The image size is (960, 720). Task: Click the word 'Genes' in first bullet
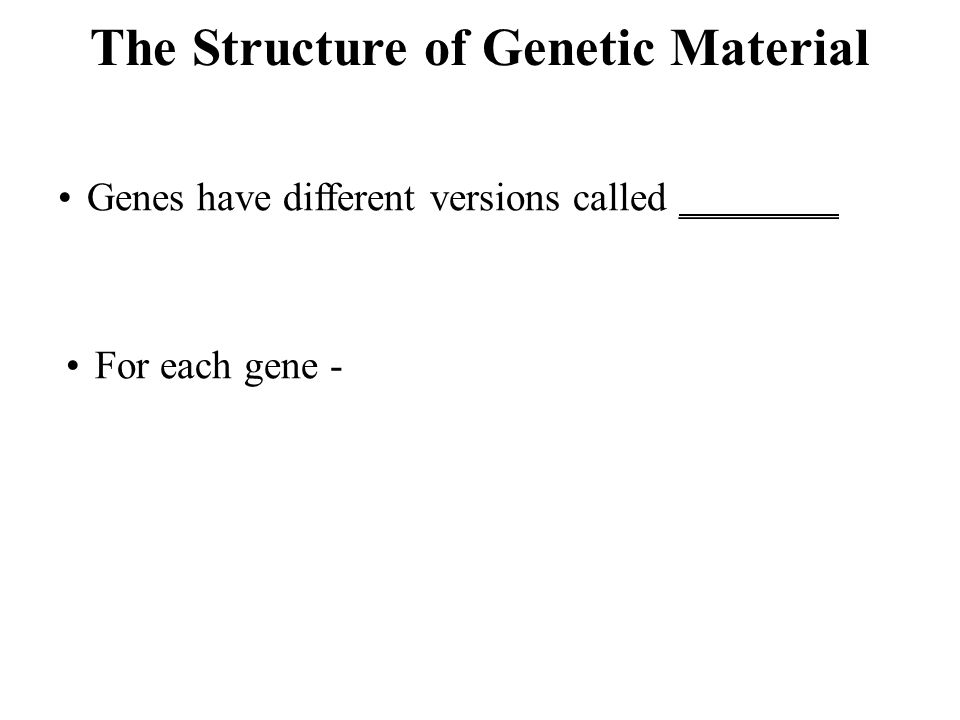coord(135,198)
